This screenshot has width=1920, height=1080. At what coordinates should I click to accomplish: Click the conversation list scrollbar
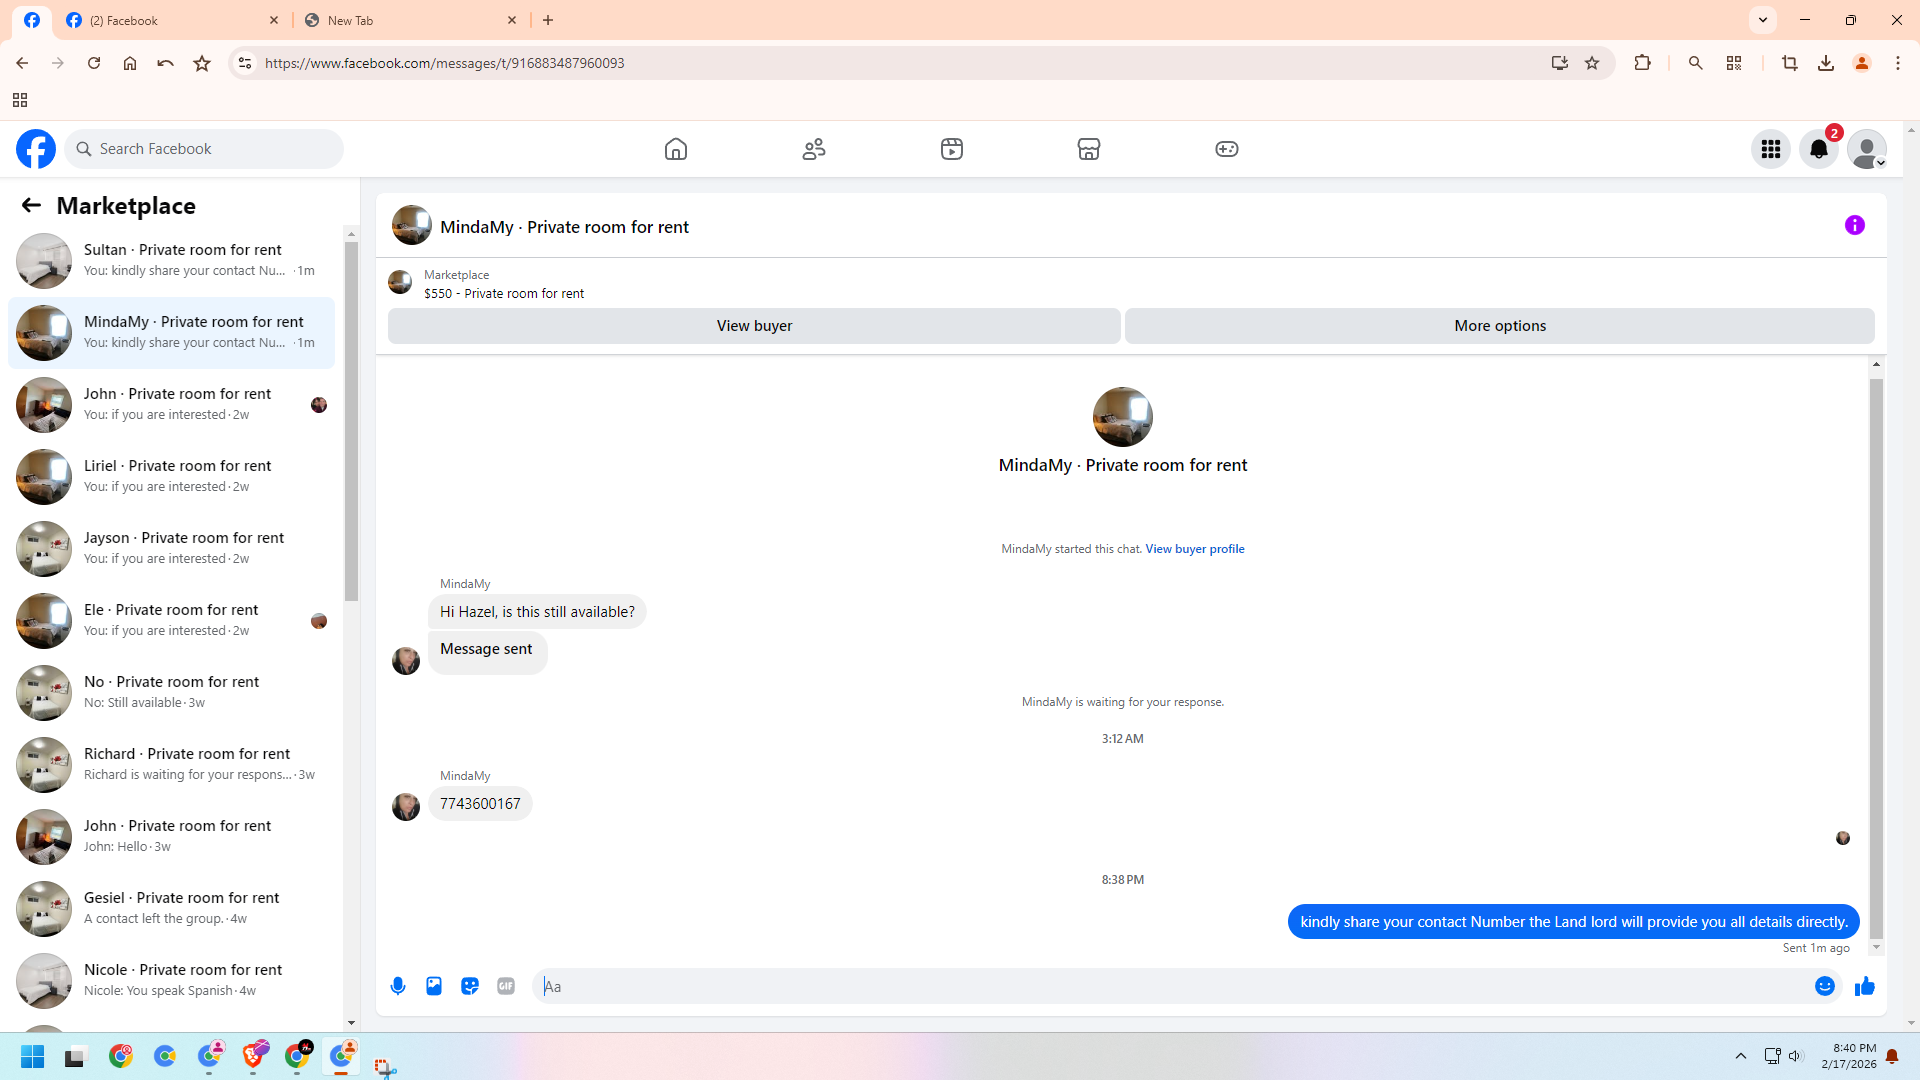point(351,420)
